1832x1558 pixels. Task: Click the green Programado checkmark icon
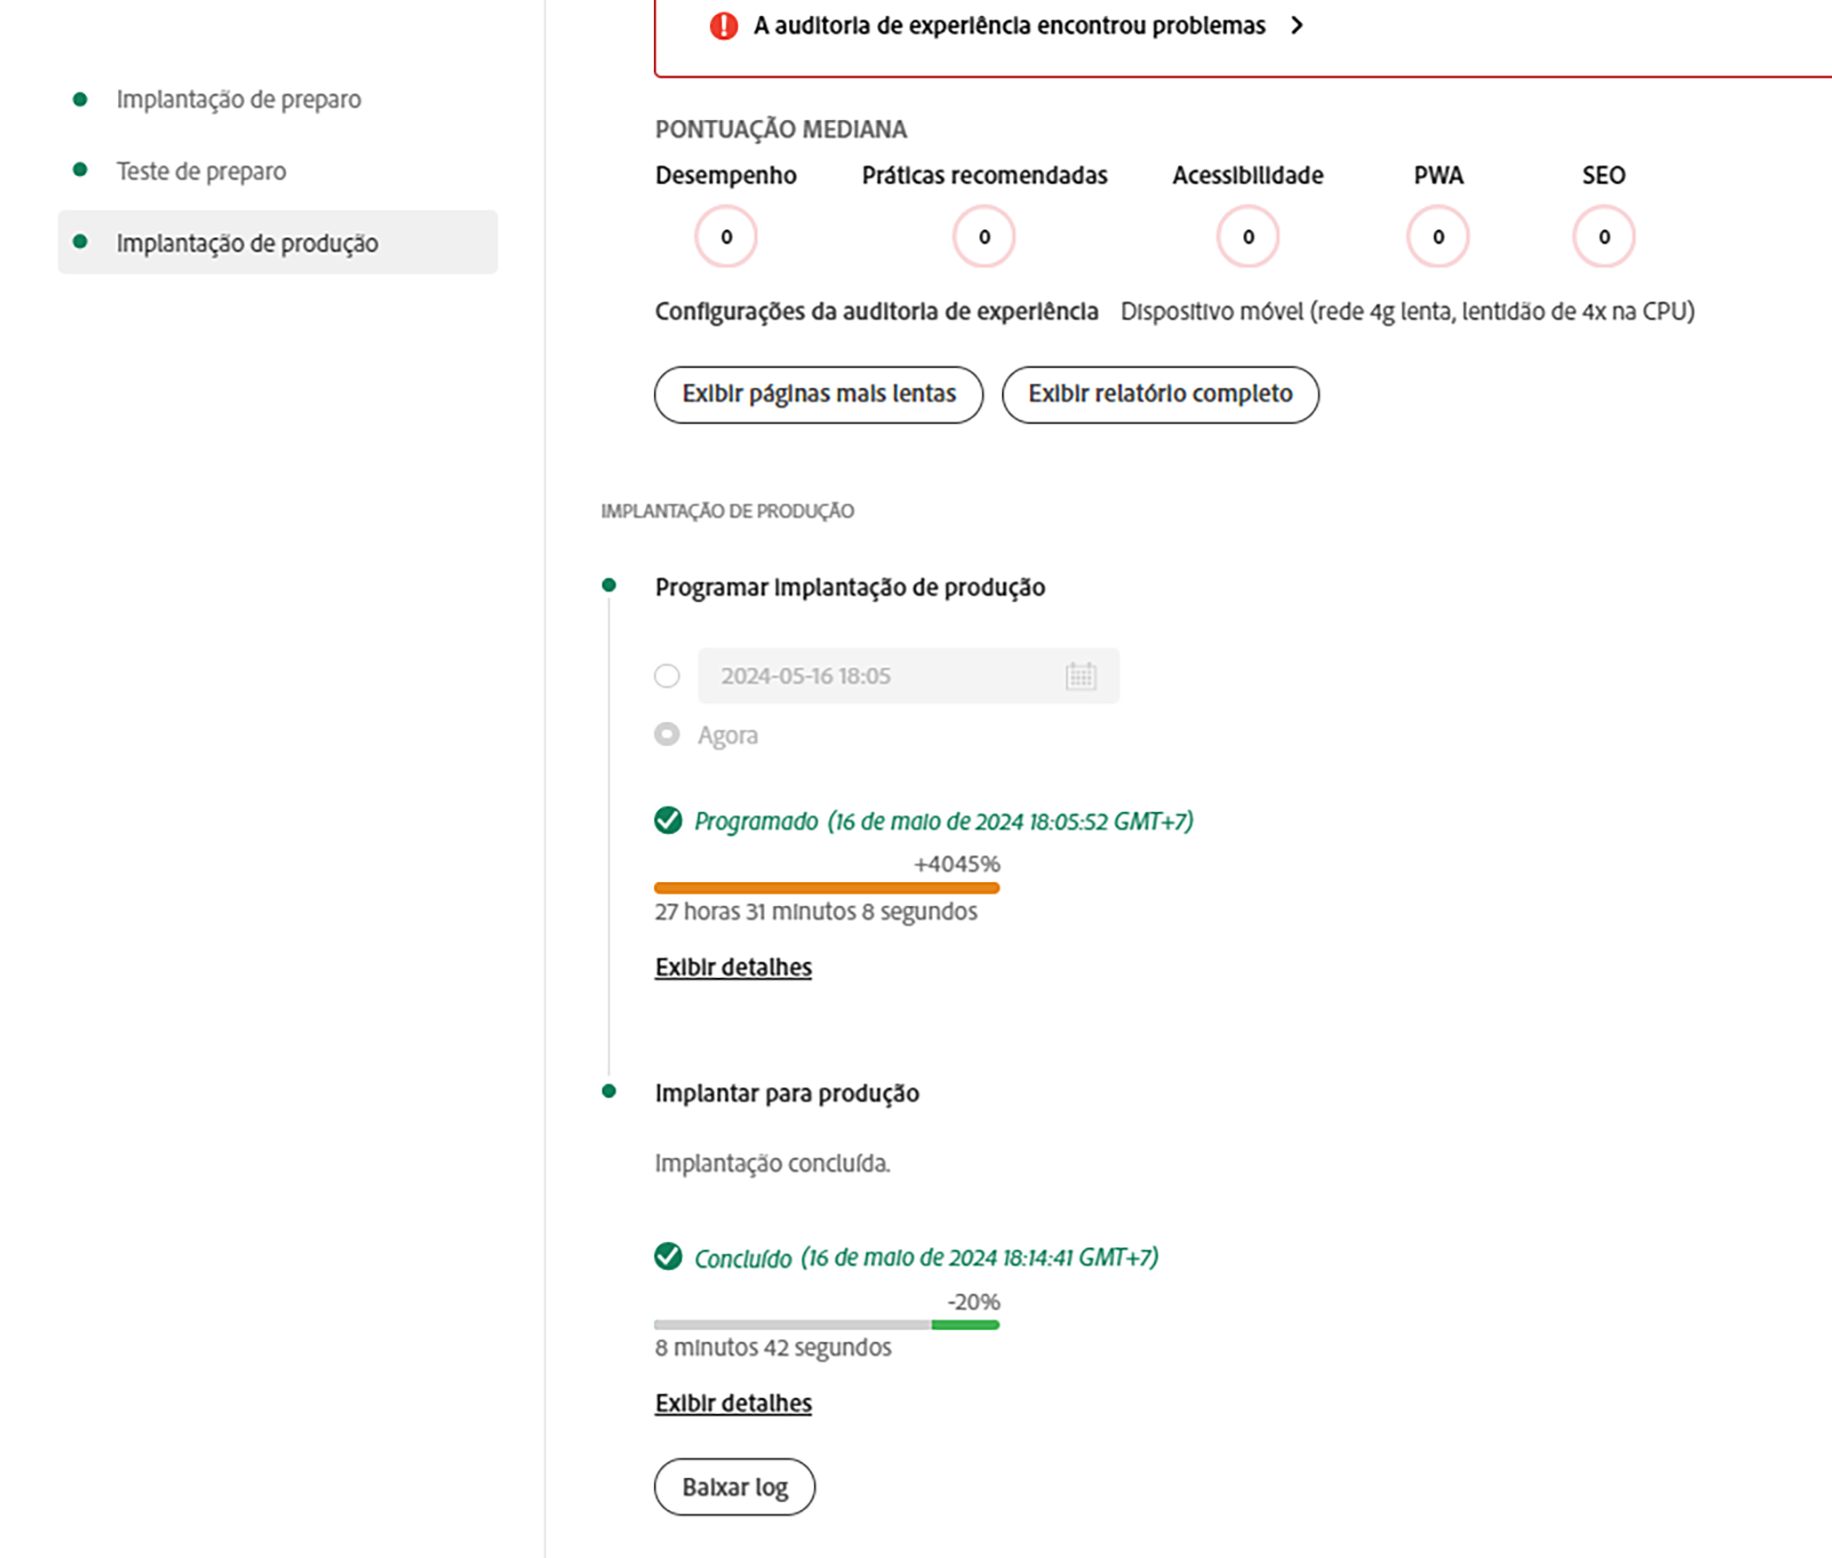[x=668, y=821]
